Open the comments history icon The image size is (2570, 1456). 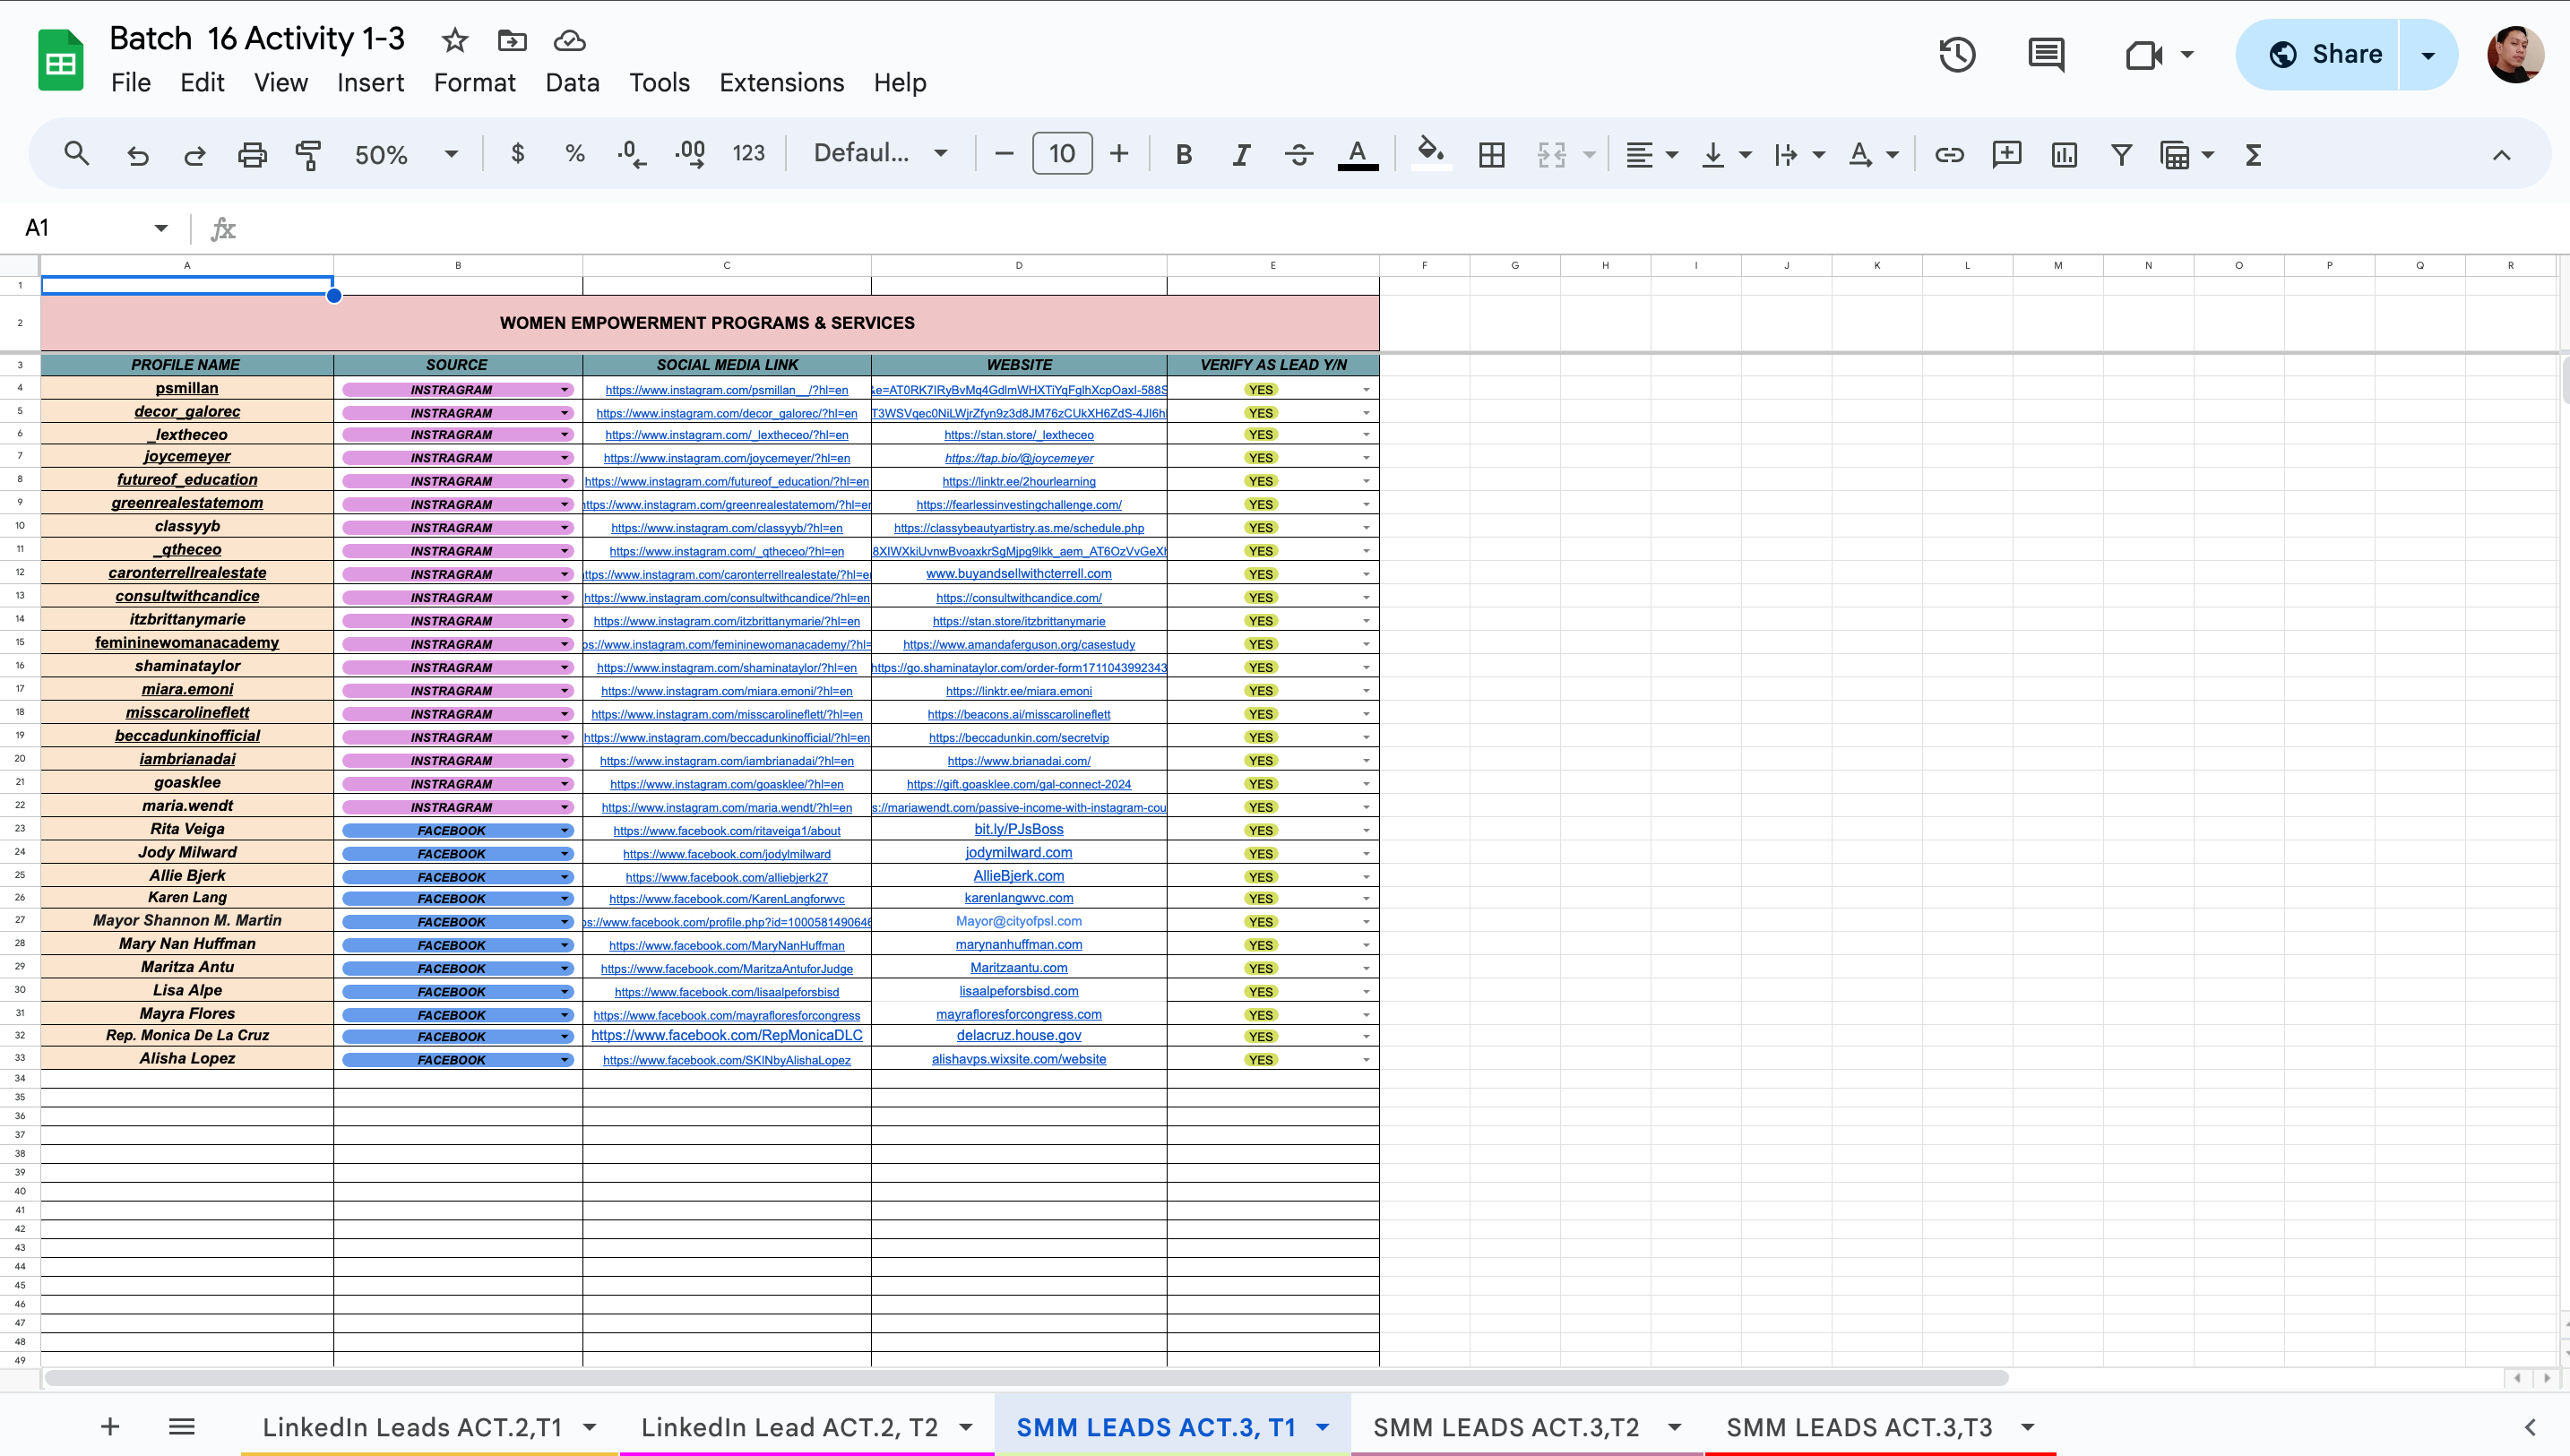click(x=2045, y=54)
